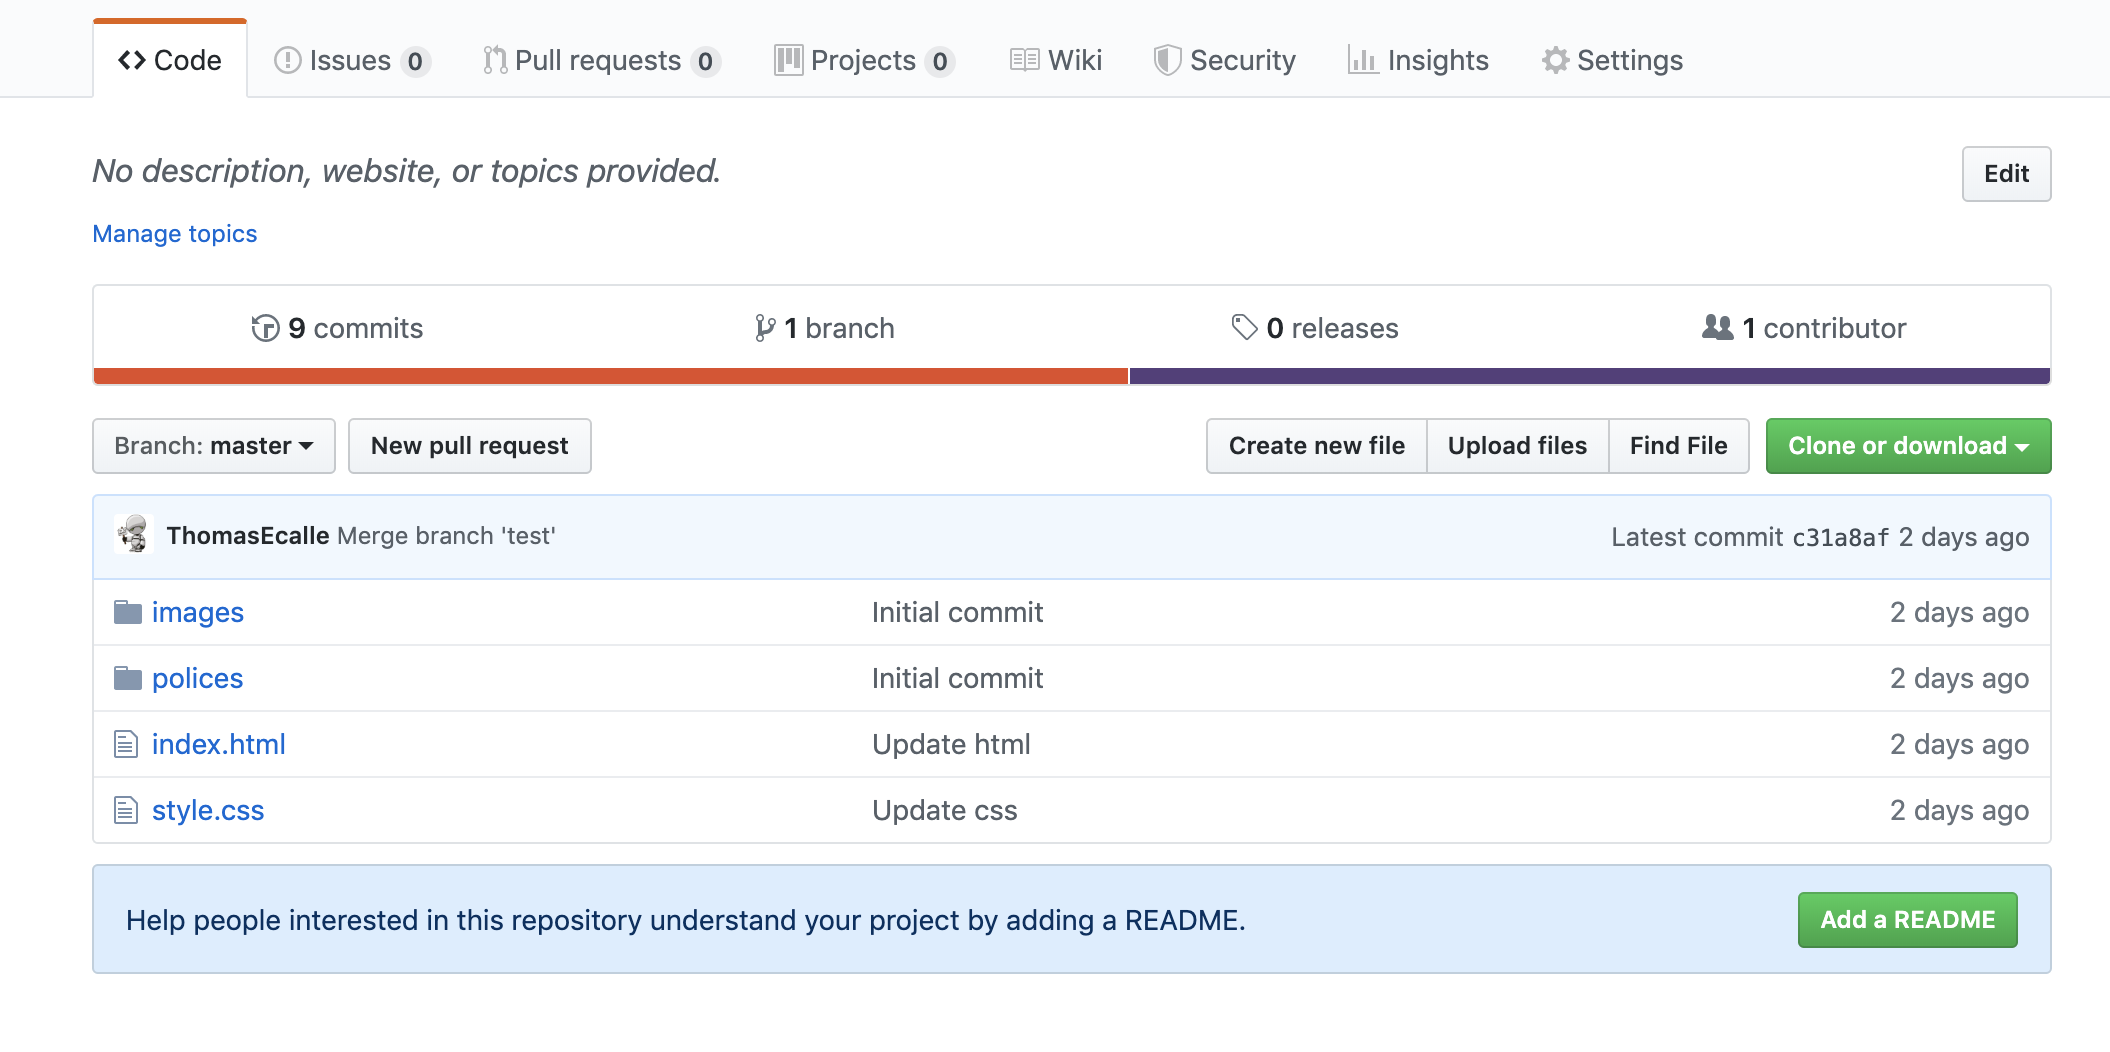Open the Insights tab

[x=1419, y=60]
